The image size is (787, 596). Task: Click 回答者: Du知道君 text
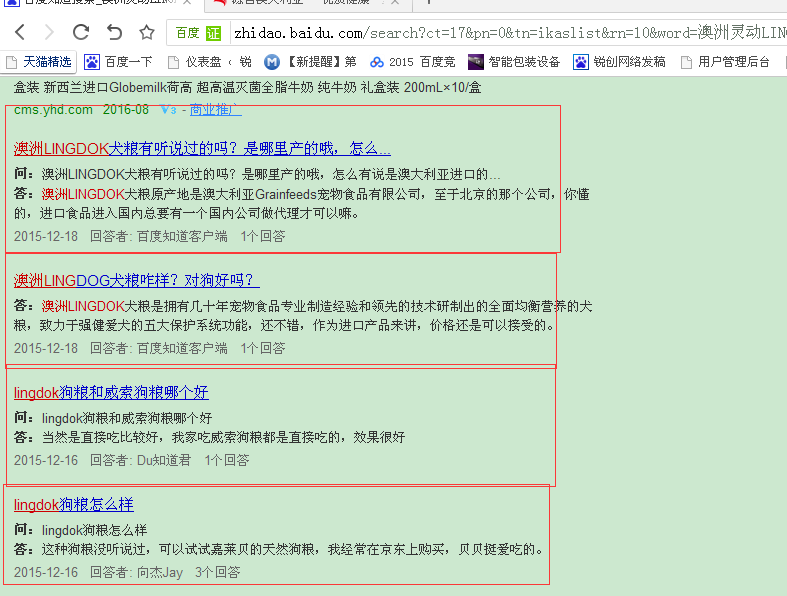click(141, 460)
